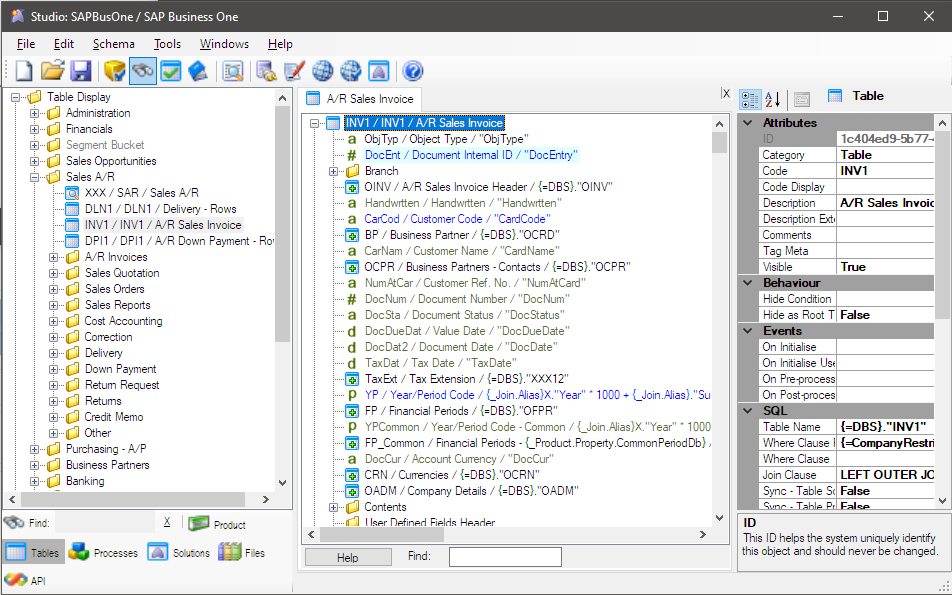Expand the Financials folder

[x=35, y=129]
